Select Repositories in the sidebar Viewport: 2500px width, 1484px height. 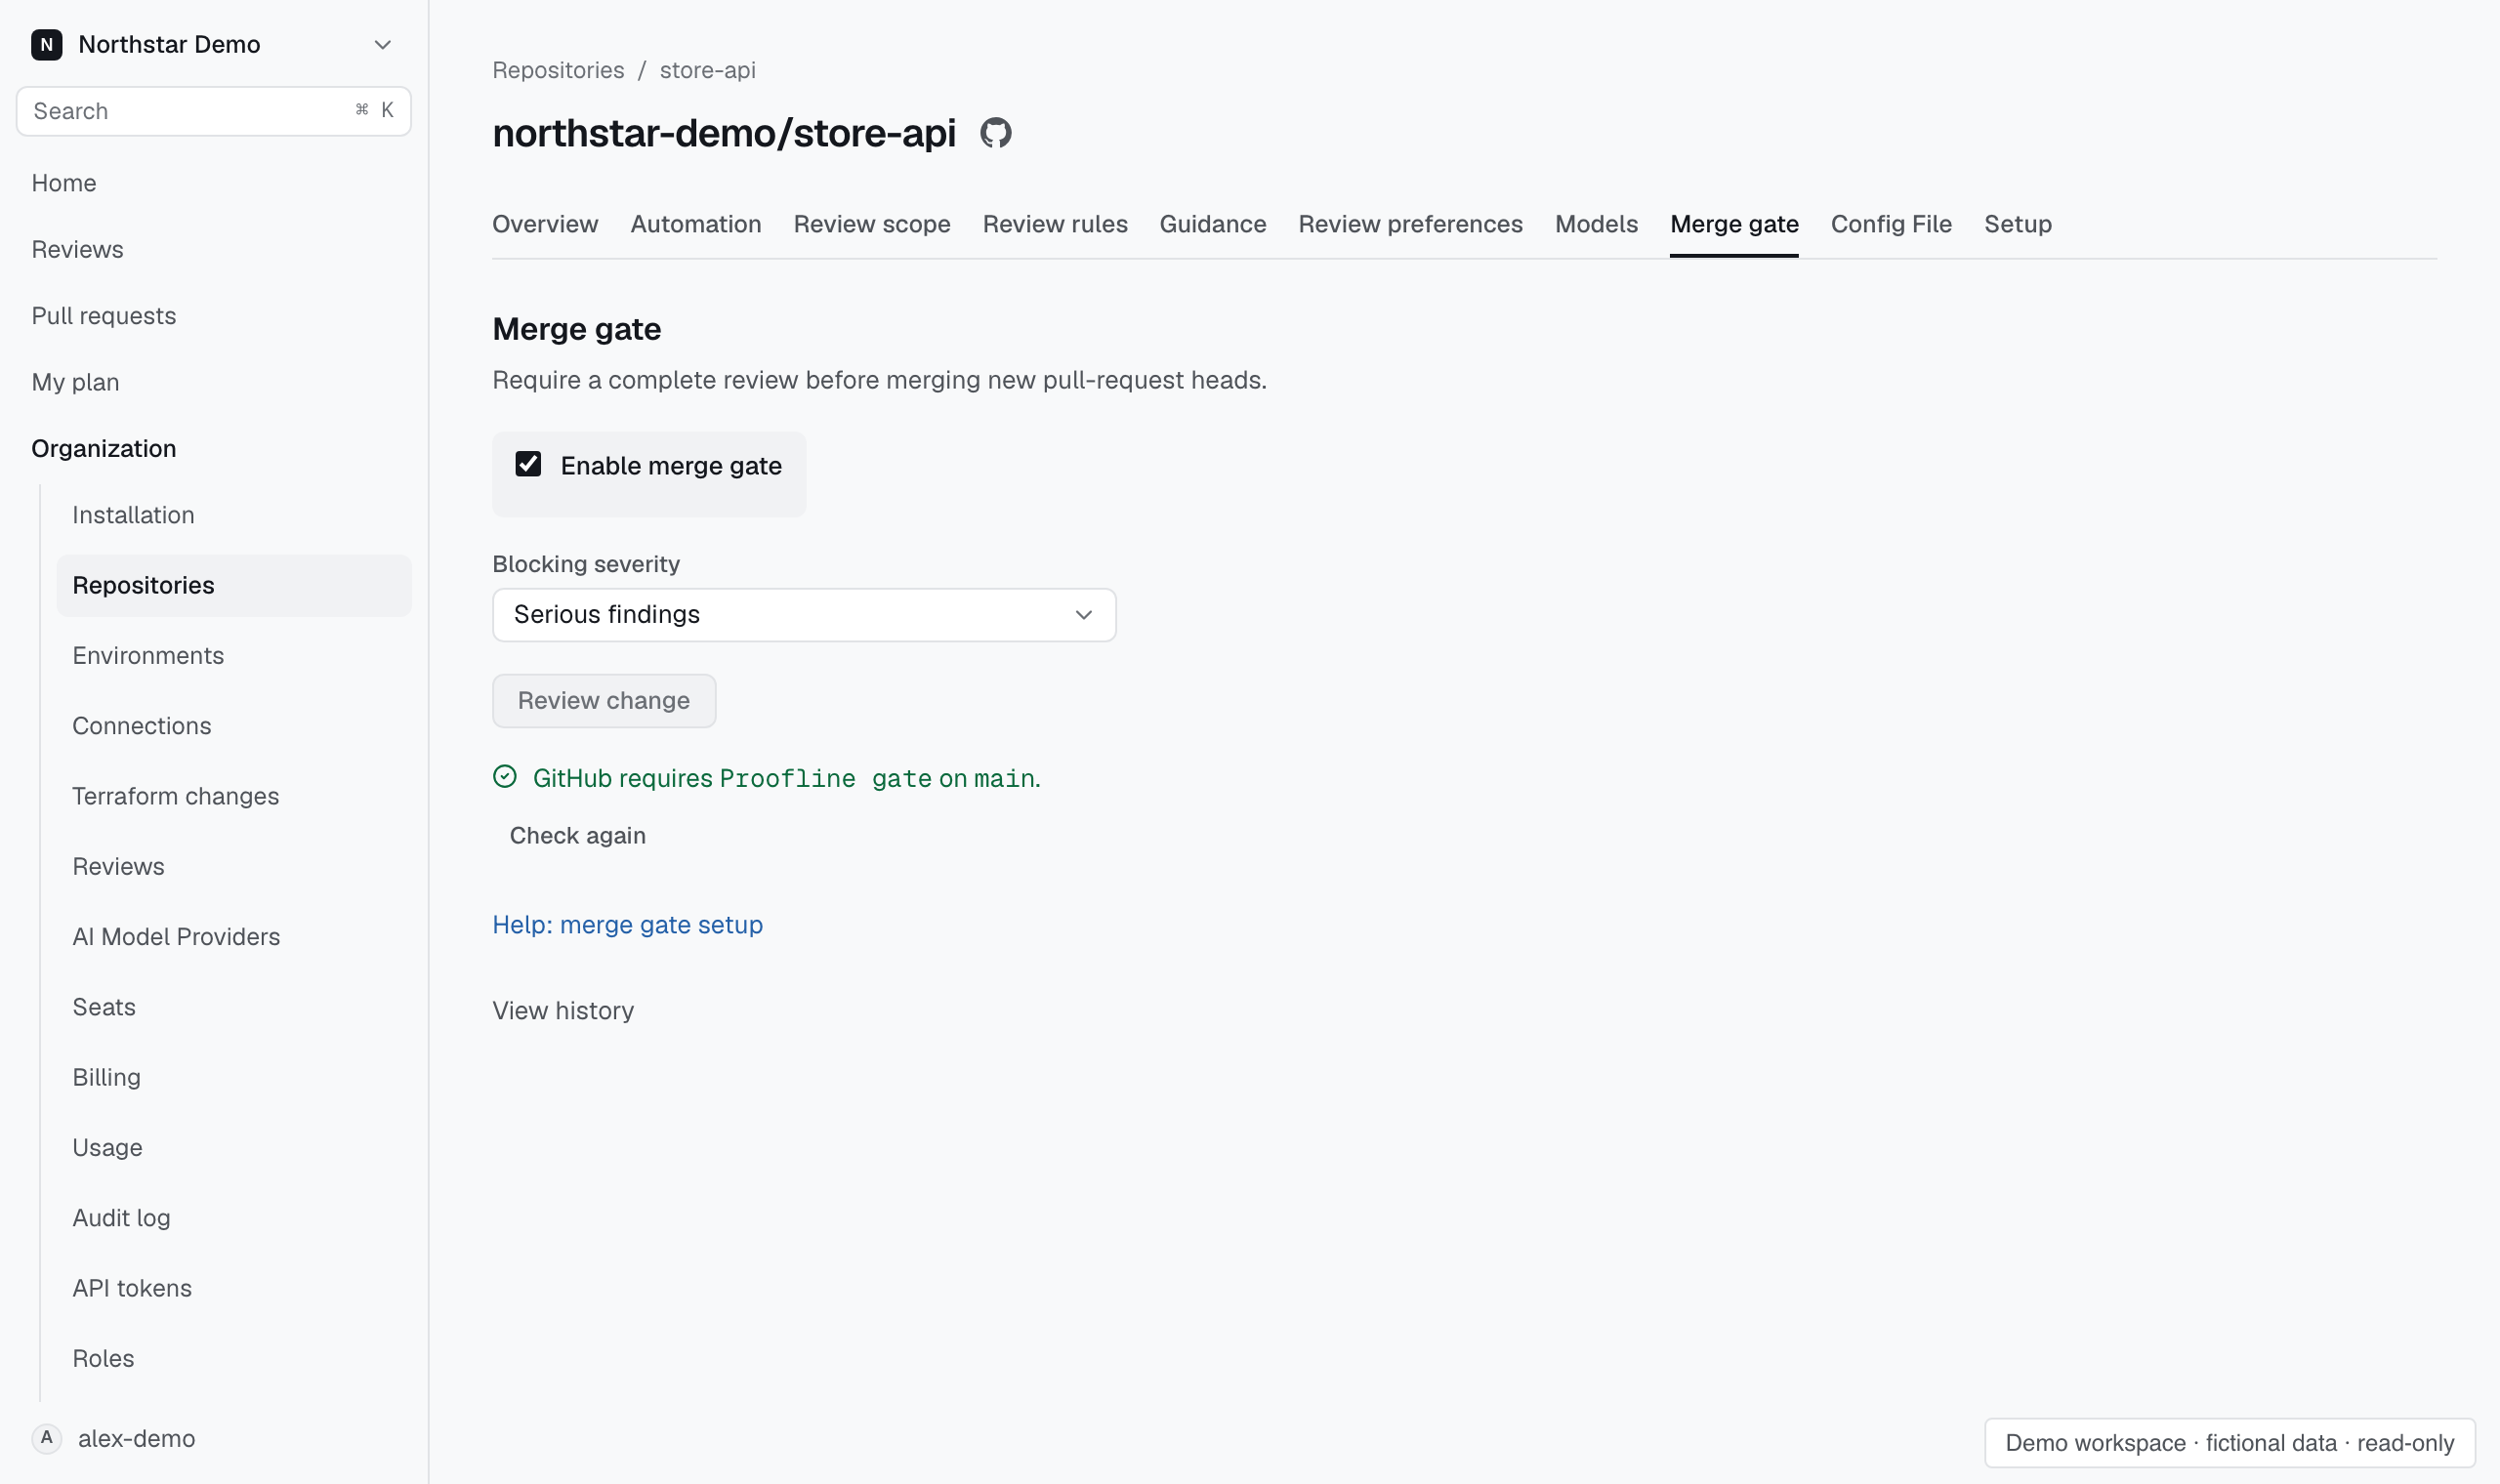coord(234,585)
